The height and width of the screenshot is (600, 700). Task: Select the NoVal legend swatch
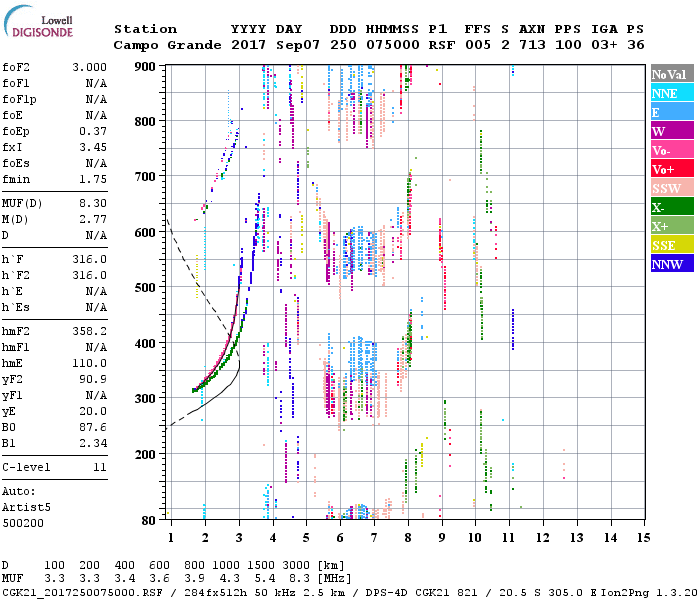[x=671, y=74]
